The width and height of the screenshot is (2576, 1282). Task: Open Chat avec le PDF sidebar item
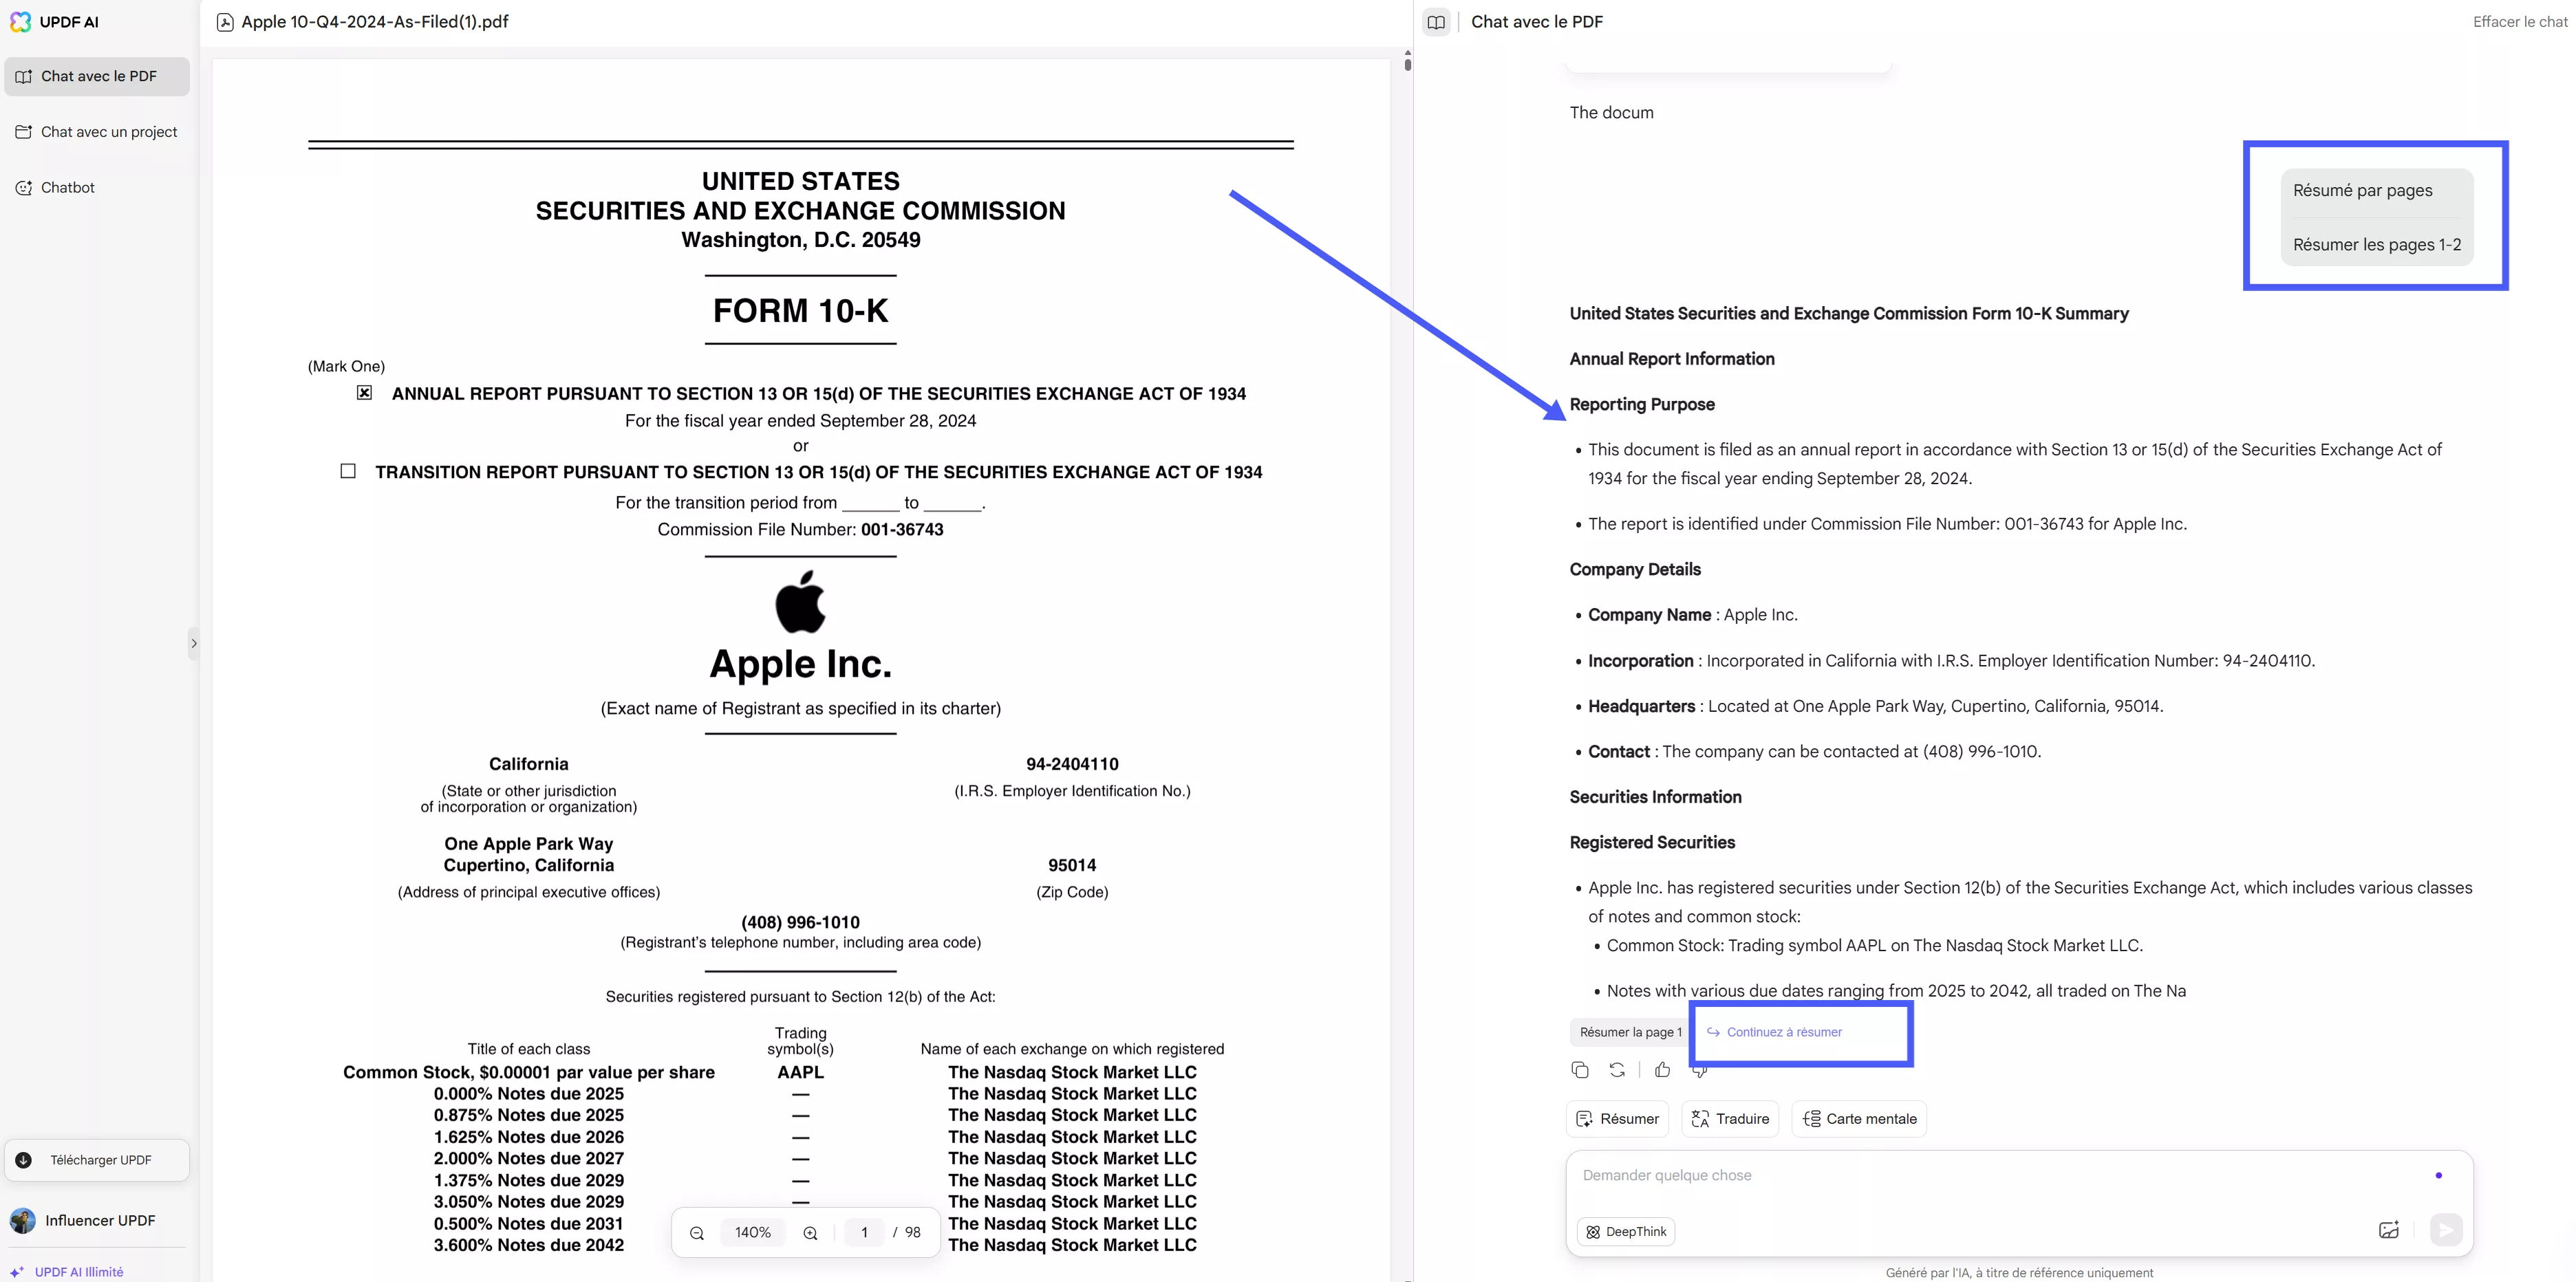point(97,76)
